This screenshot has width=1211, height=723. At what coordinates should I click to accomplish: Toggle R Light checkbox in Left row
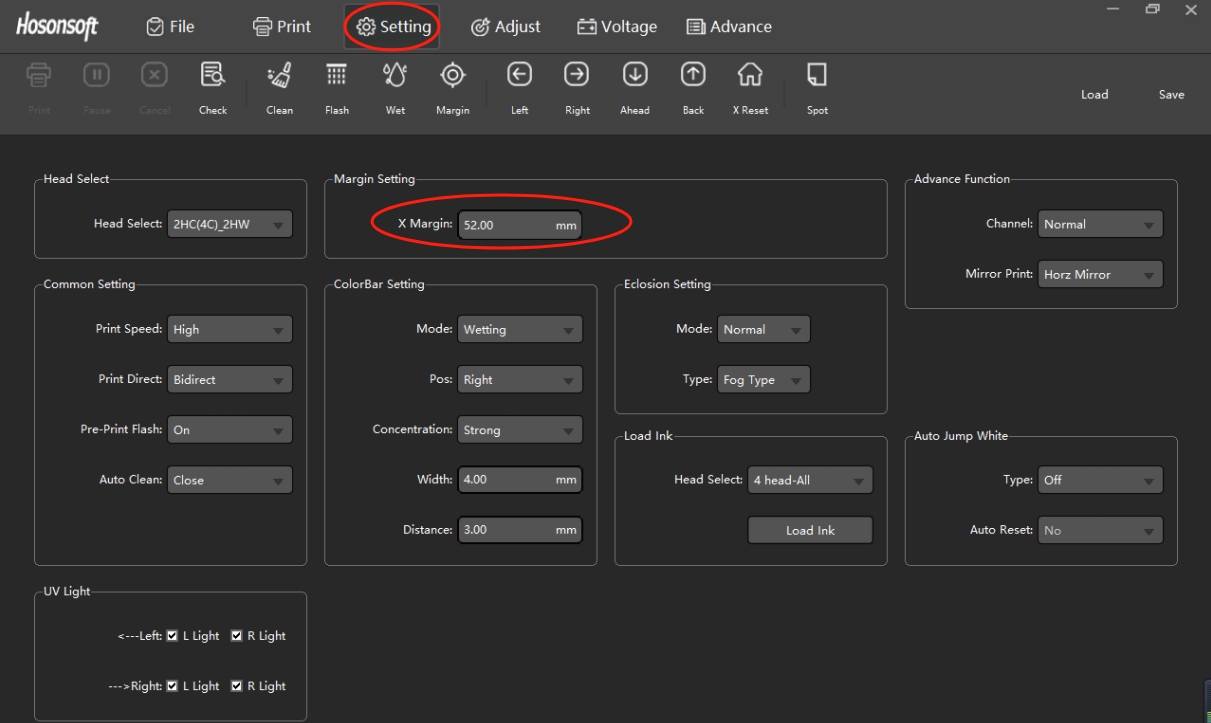click(237, 636)
